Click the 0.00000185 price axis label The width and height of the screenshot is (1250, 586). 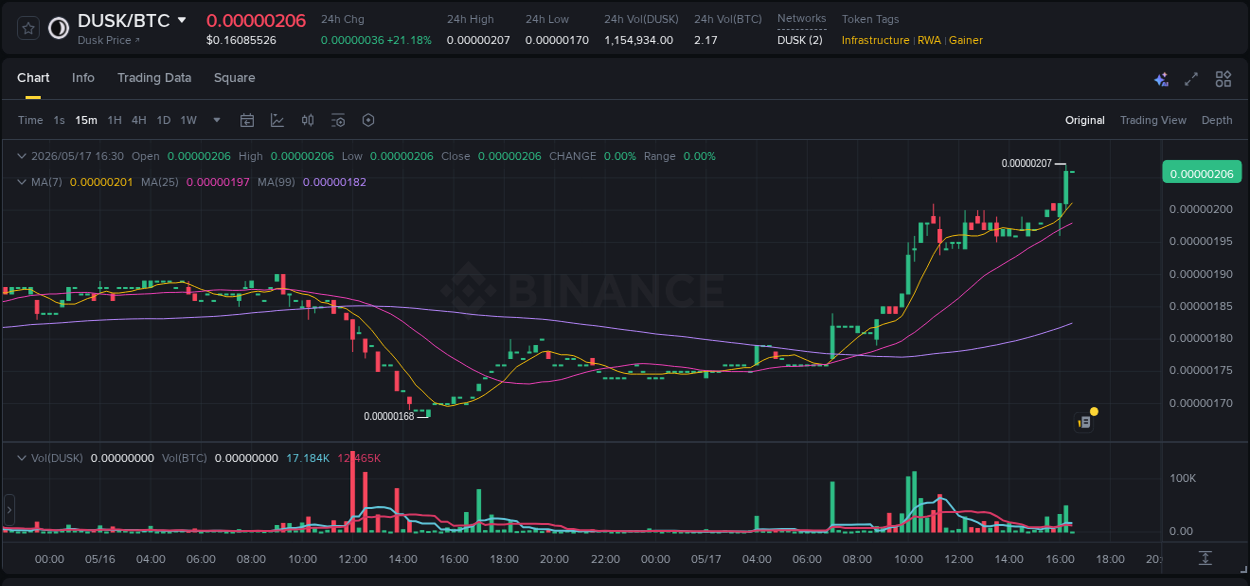(1201, 306)
